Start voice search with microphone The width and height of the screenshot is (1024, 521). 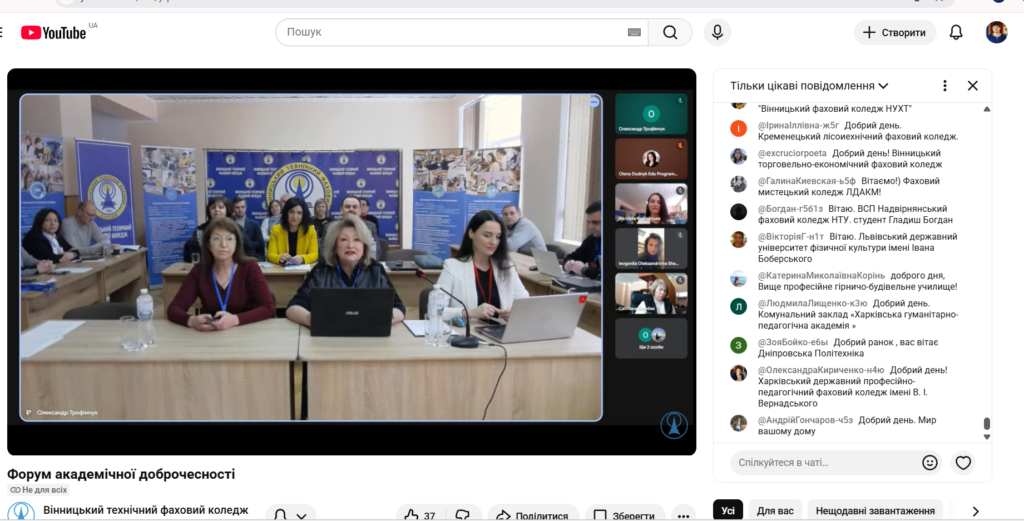[716, 32]
